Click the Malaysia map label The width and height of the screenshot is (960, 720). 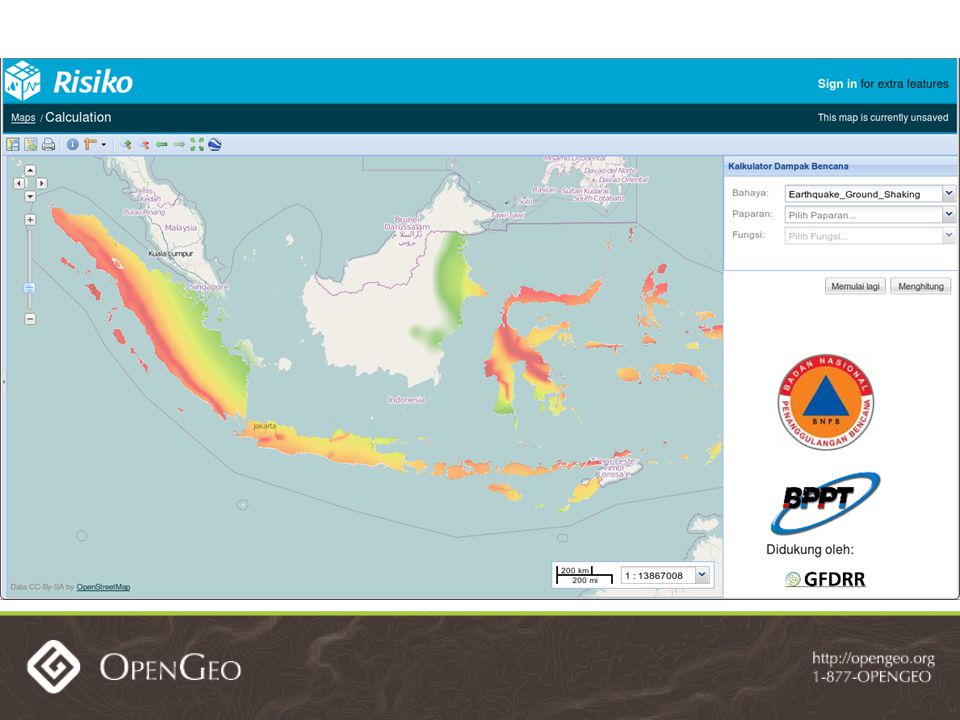181,228
